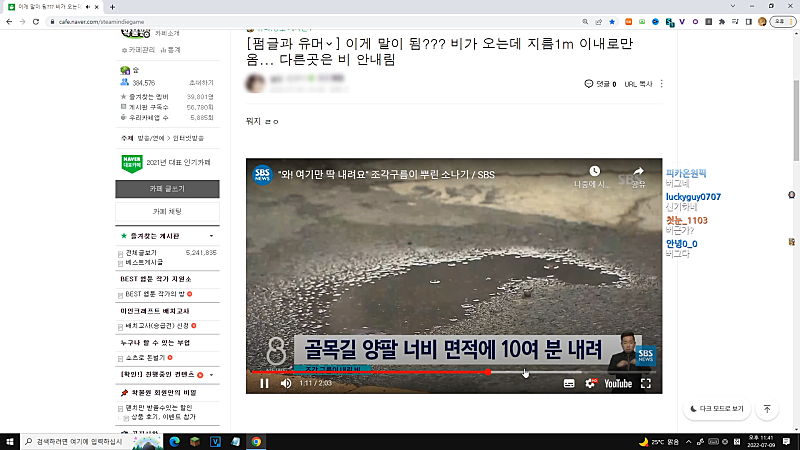The height and width of the screenshot is (450, 800).
Task: Open the post more-options menu
Action: tap(662, 84)
